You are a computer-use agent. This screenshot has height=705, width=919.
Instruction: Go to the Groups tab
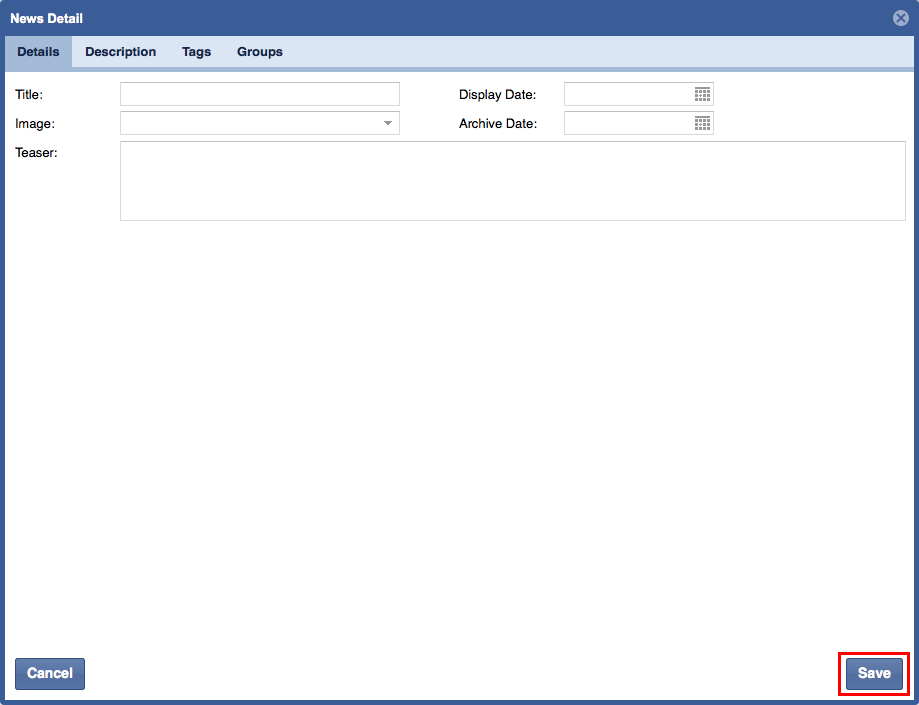click(259, 52)
